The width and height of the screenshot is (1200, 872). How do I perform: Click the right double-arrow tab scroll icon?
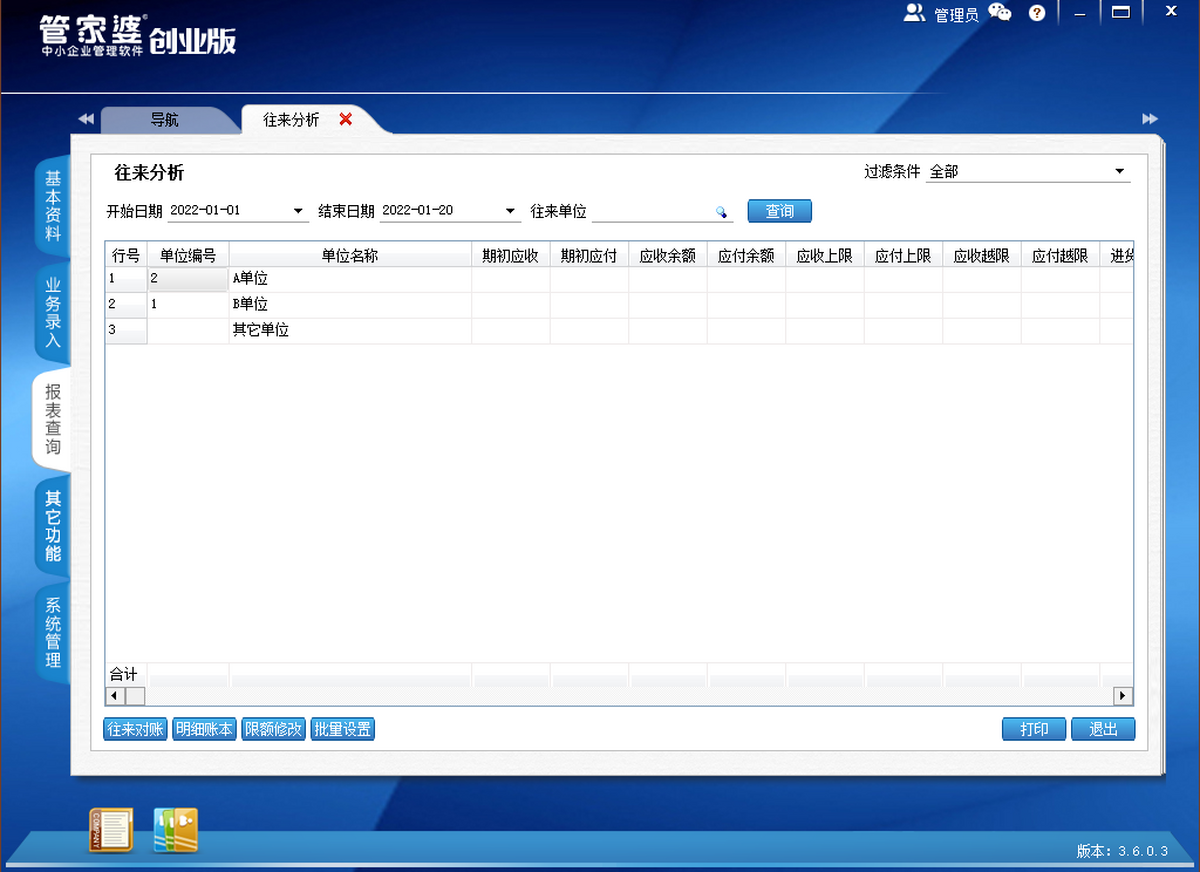1150,119
